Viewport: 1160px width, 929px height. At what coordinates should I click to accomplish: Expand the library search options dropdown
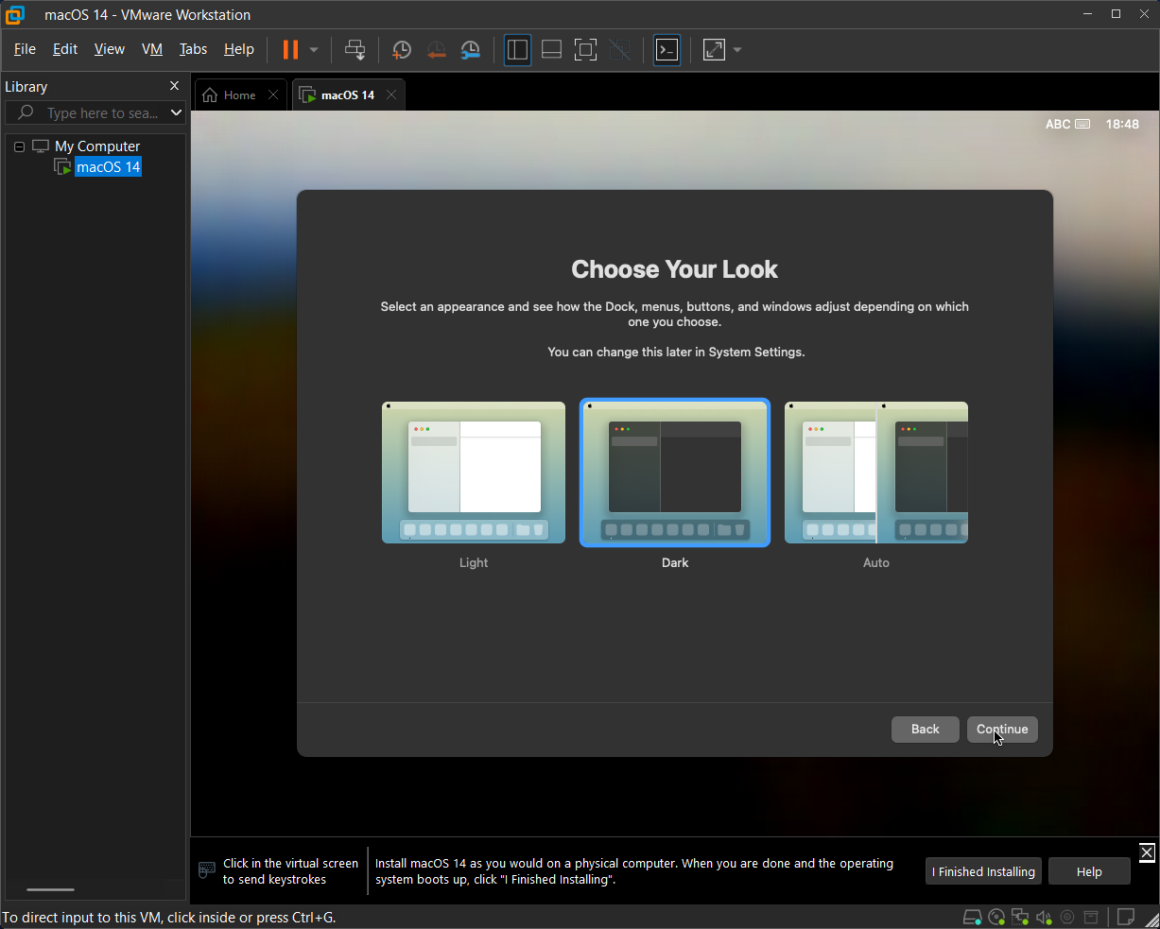pyautogui.click(x=176, y=112)
